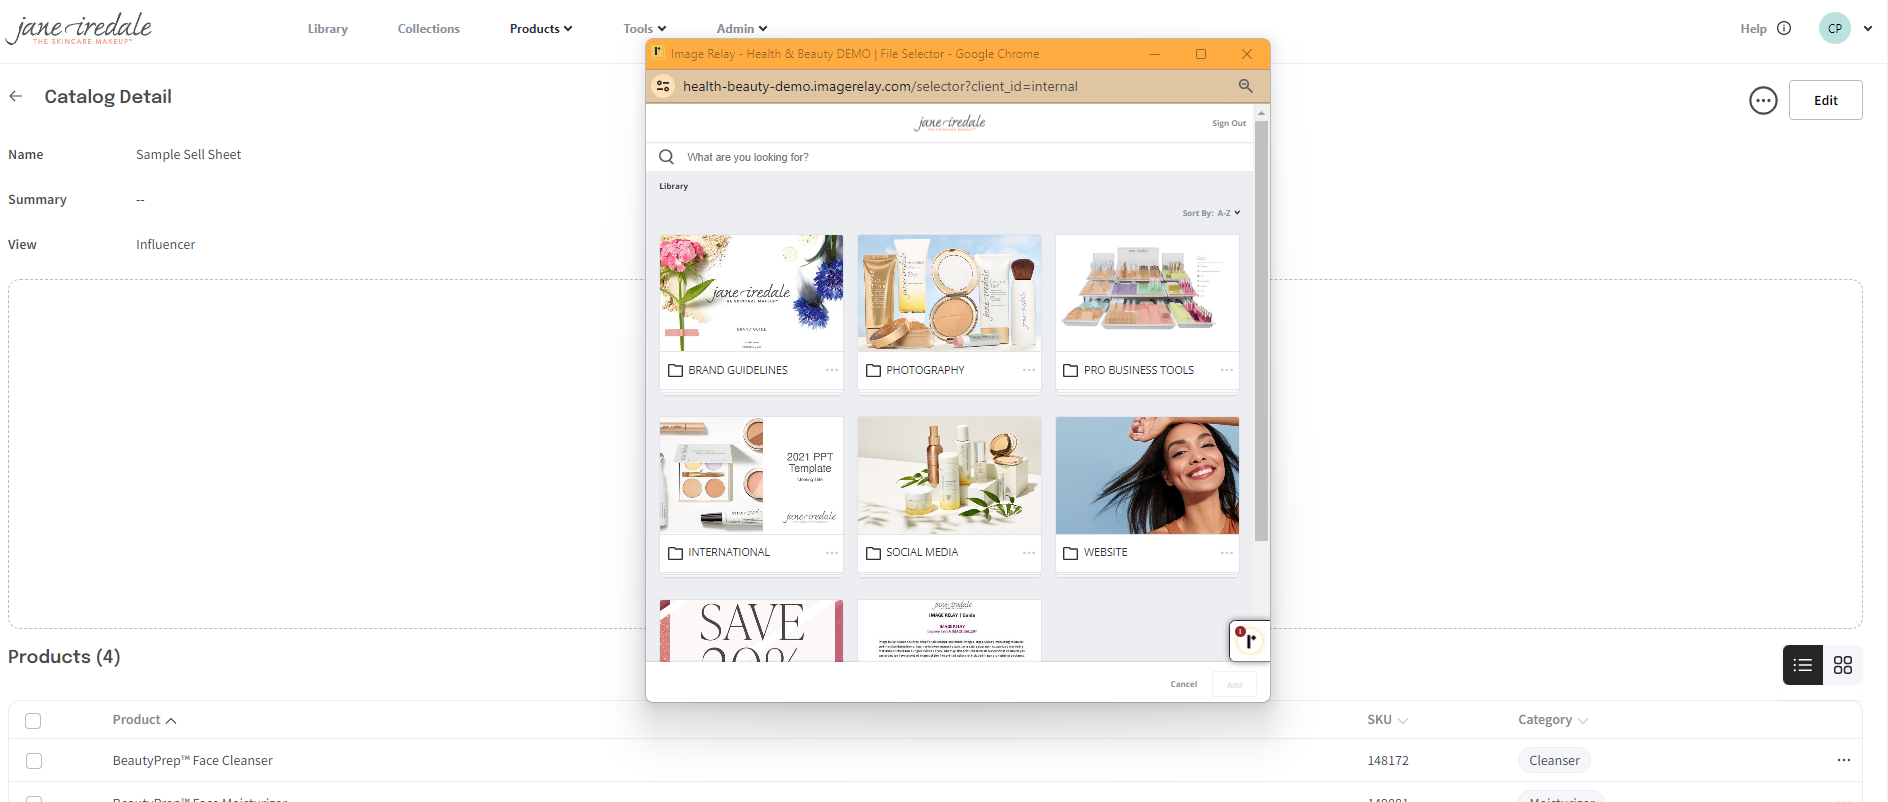Click the Cleanser category tag
The image size is (1888, 802).
[1554, 760]
